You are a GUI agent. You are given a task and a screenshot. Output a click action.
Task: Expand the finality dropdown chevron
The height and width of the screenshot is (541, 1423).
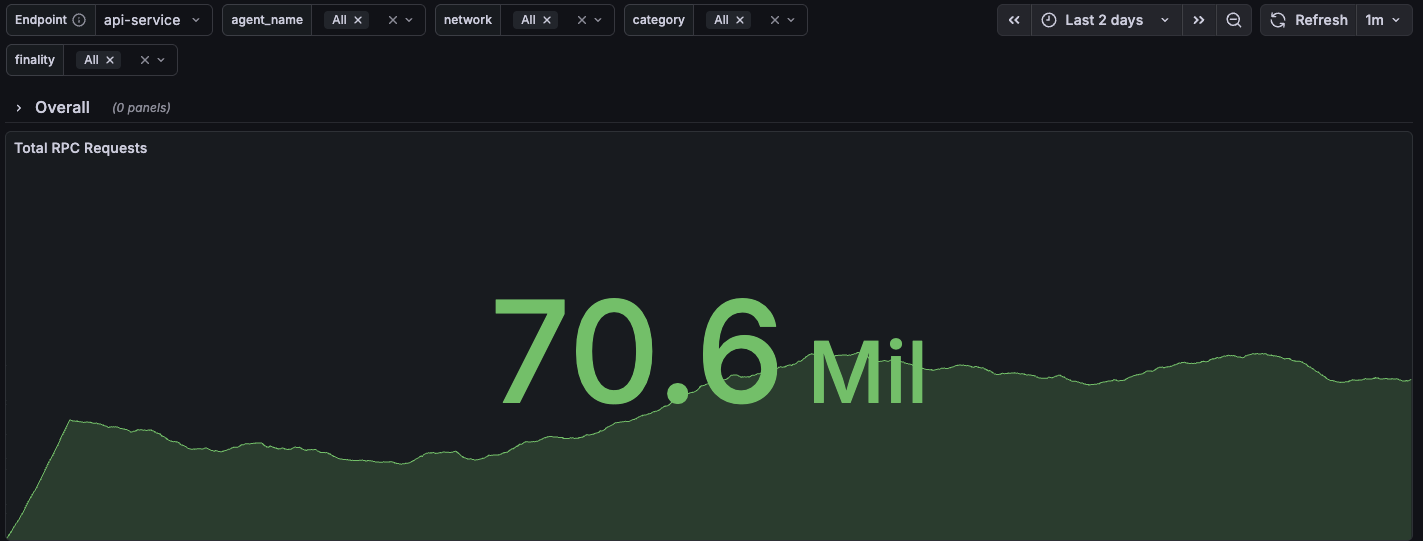click(x=162, y=60)
